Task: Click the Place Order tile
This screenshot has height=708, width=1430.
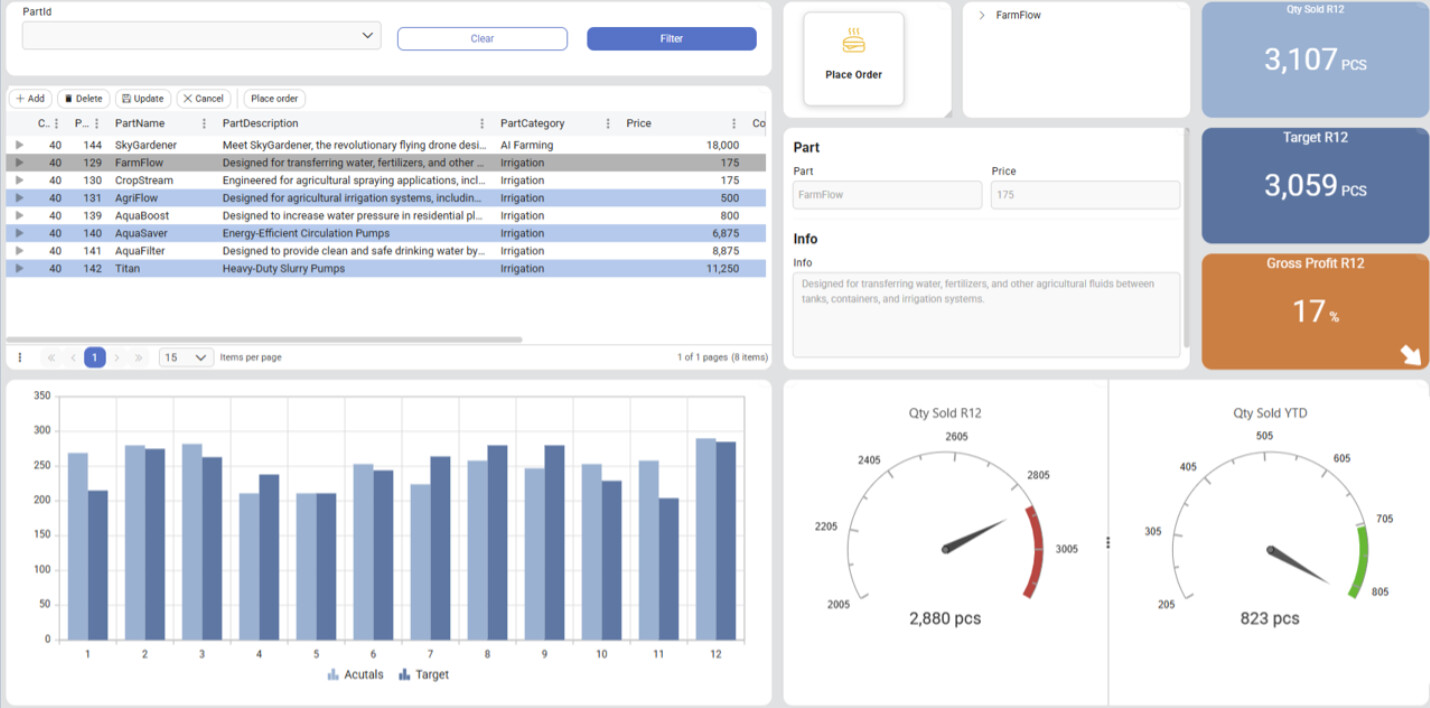Action: tap(854, 59)
